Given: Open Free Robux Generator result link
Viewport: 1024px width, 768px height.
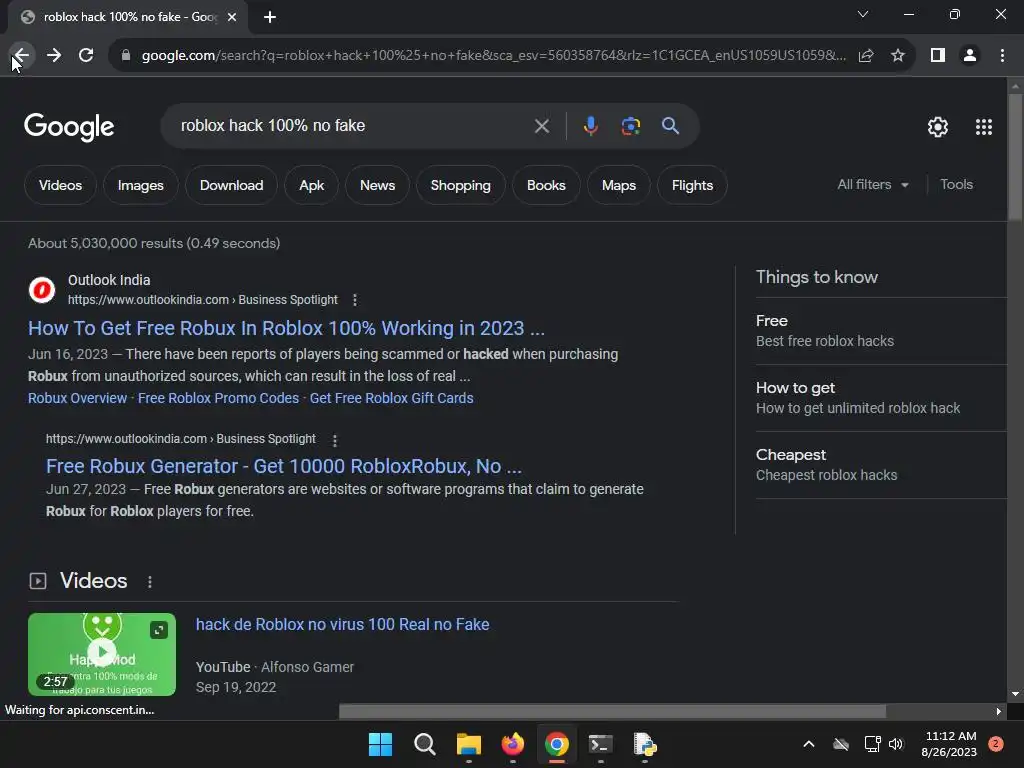Looking at the screenshot, I should [x=283, y=466].
